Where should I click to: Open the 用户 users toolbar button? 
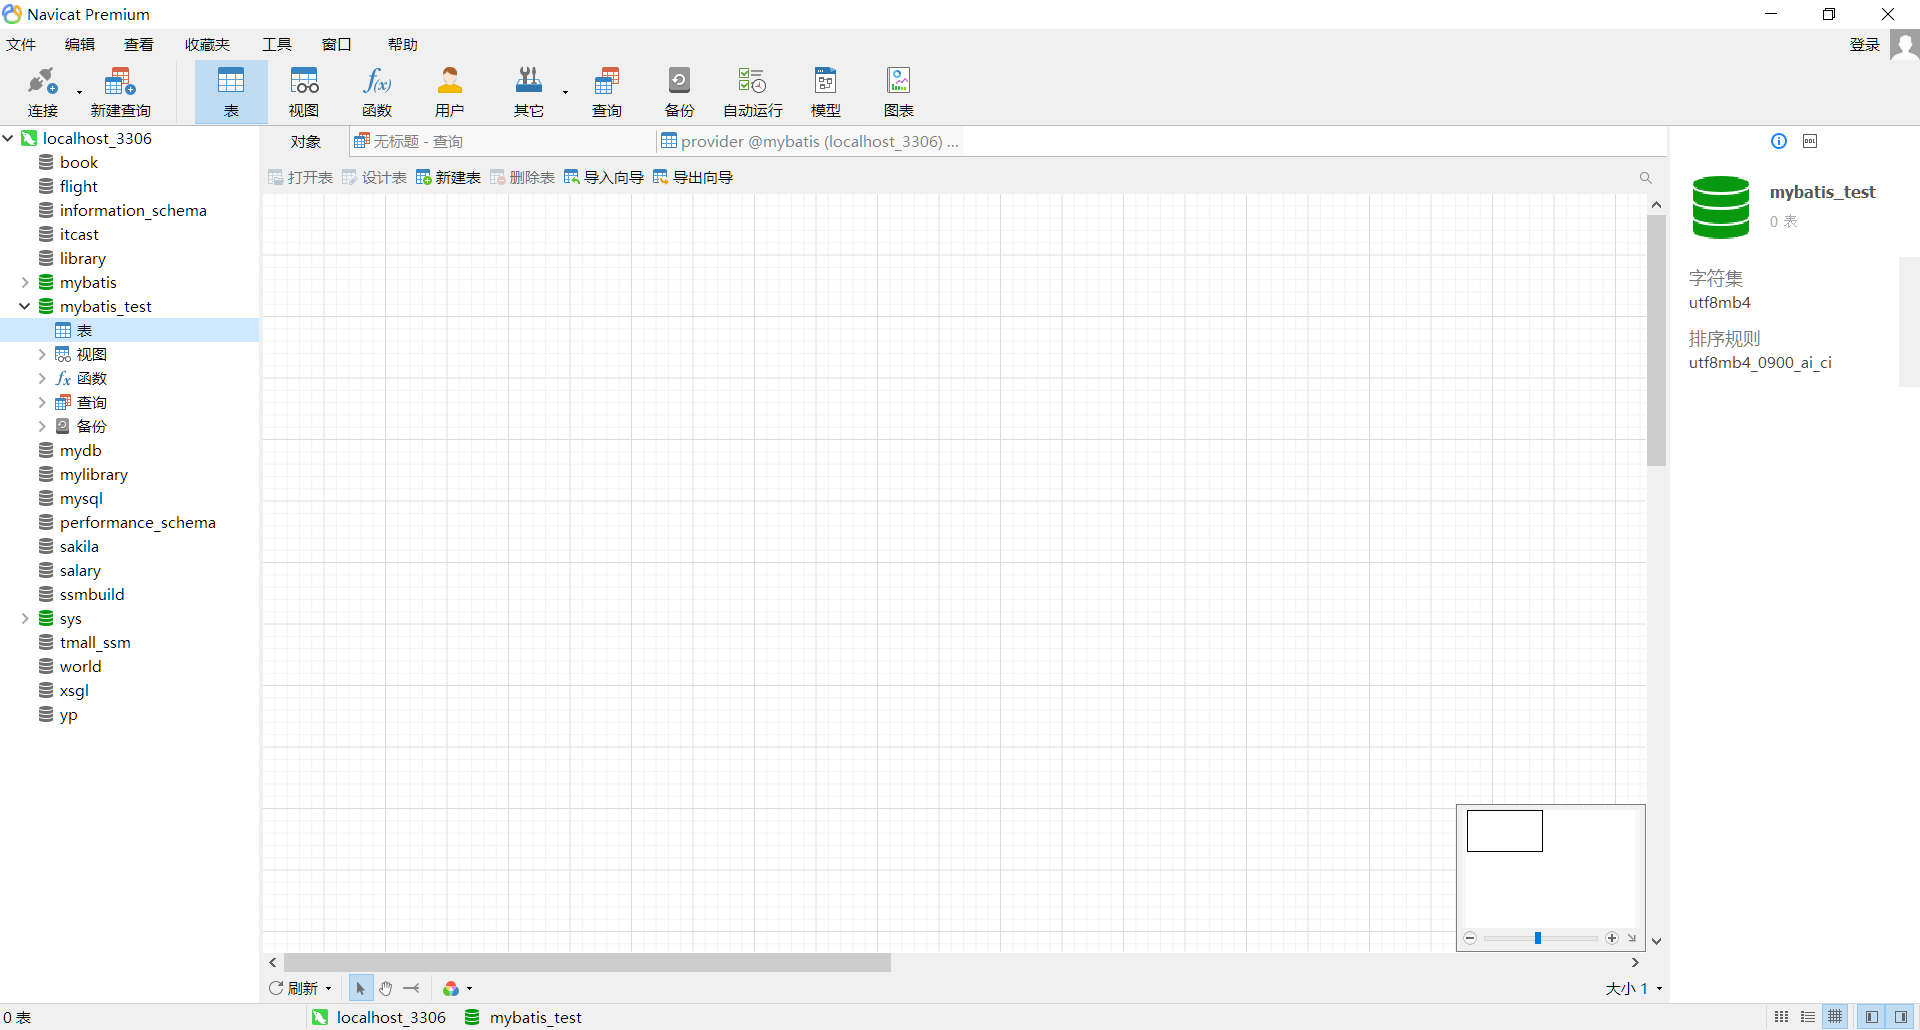tap(450, 92)
